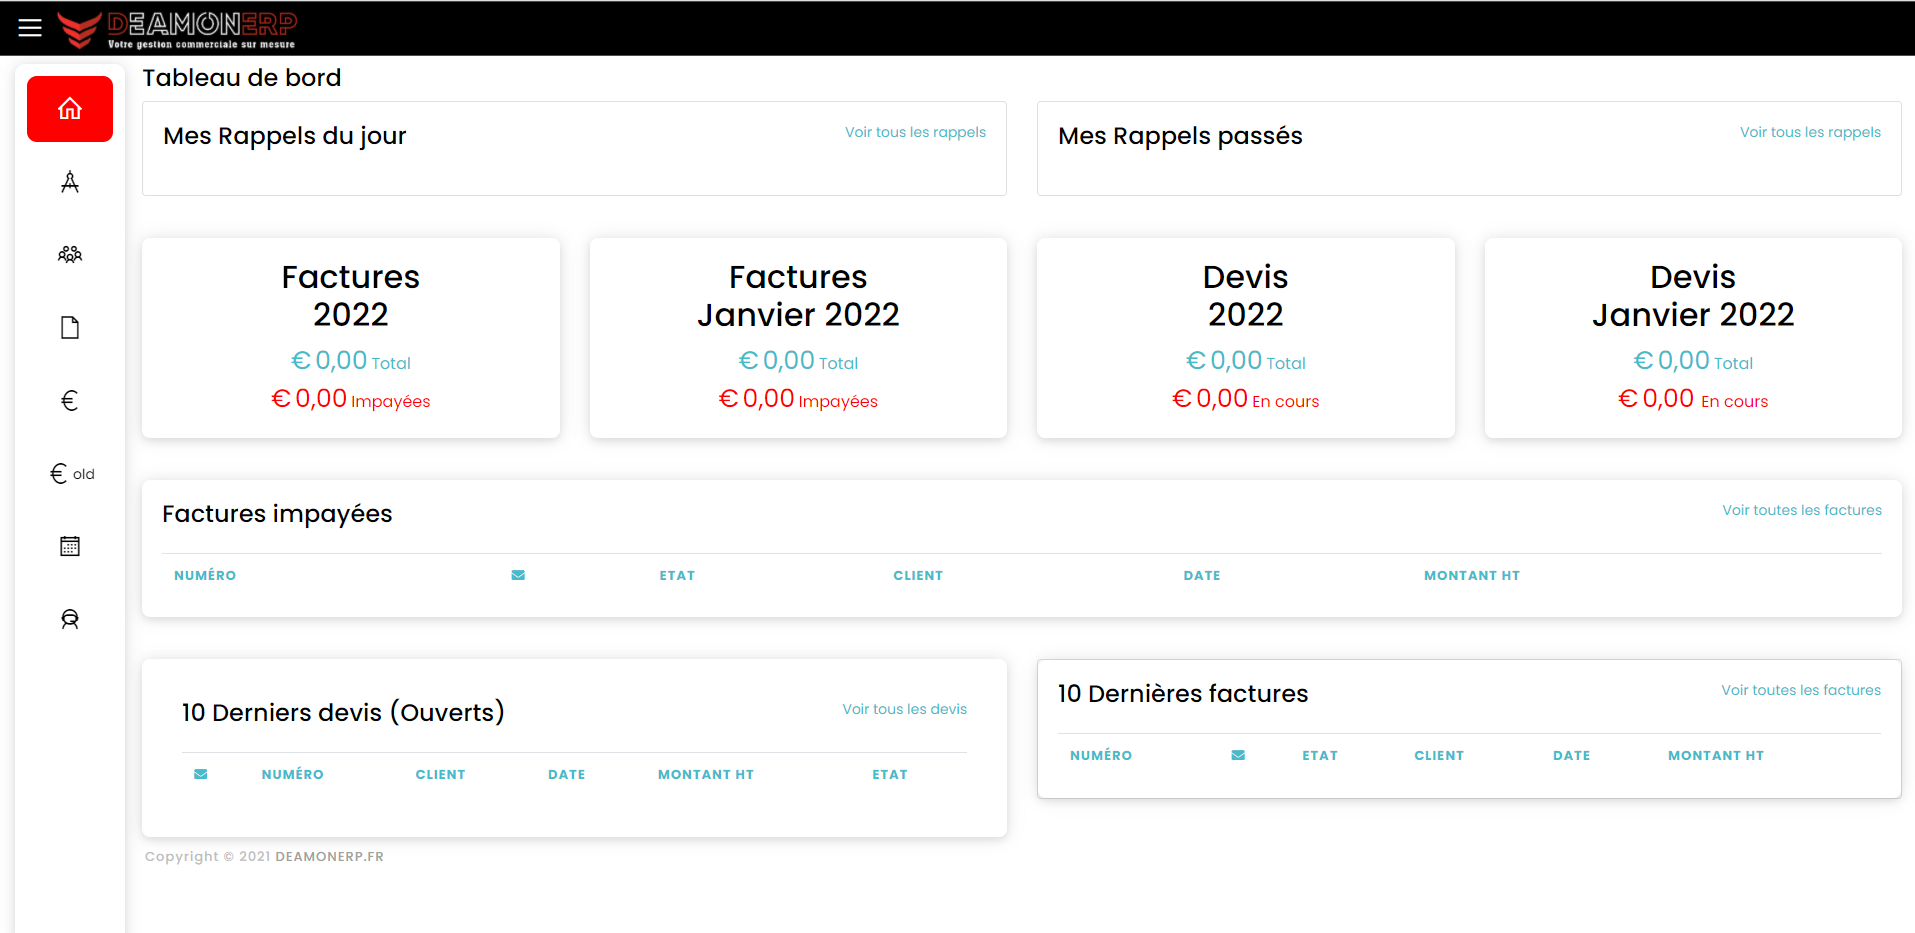The height and width of the screenshot is (933, 1915).
Task: View all reminders in Rappels du jour
Action: click(915, 132)
